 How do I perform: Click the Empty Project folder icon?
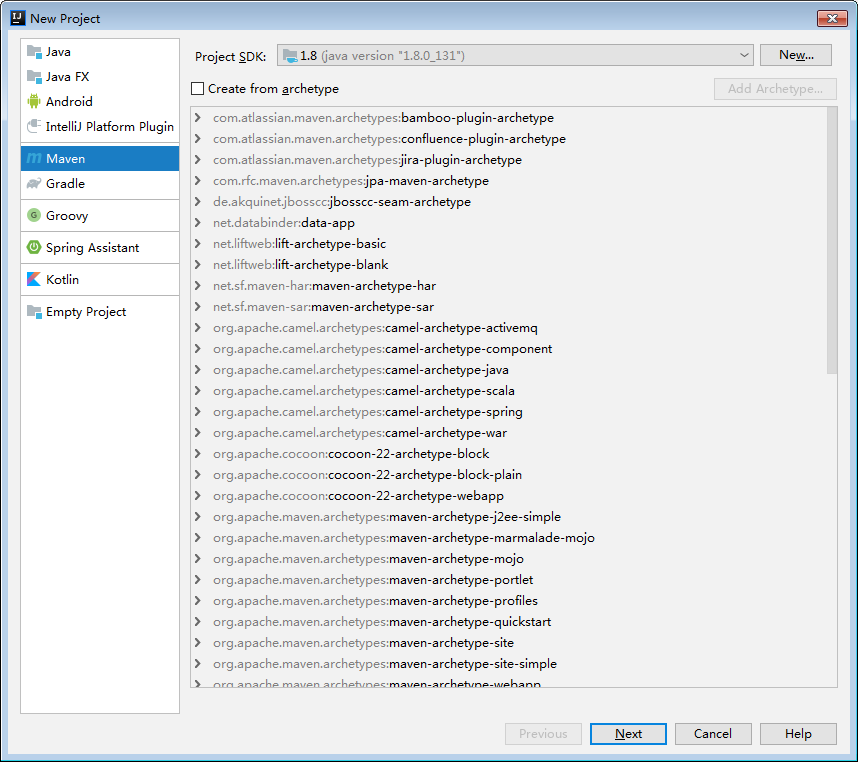[x=34, y=312]
